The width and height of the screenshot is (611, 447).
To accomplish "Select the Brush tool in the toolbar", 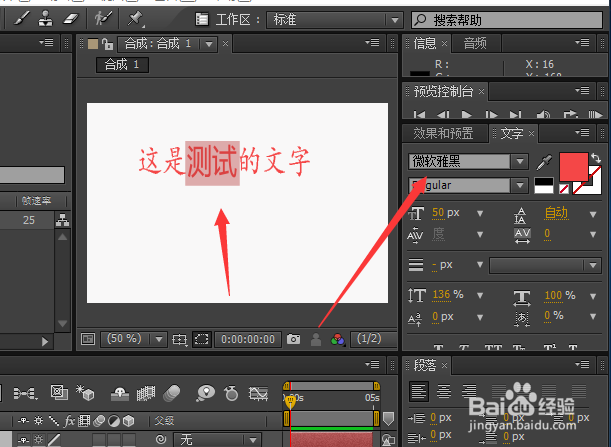I will 22,18.
